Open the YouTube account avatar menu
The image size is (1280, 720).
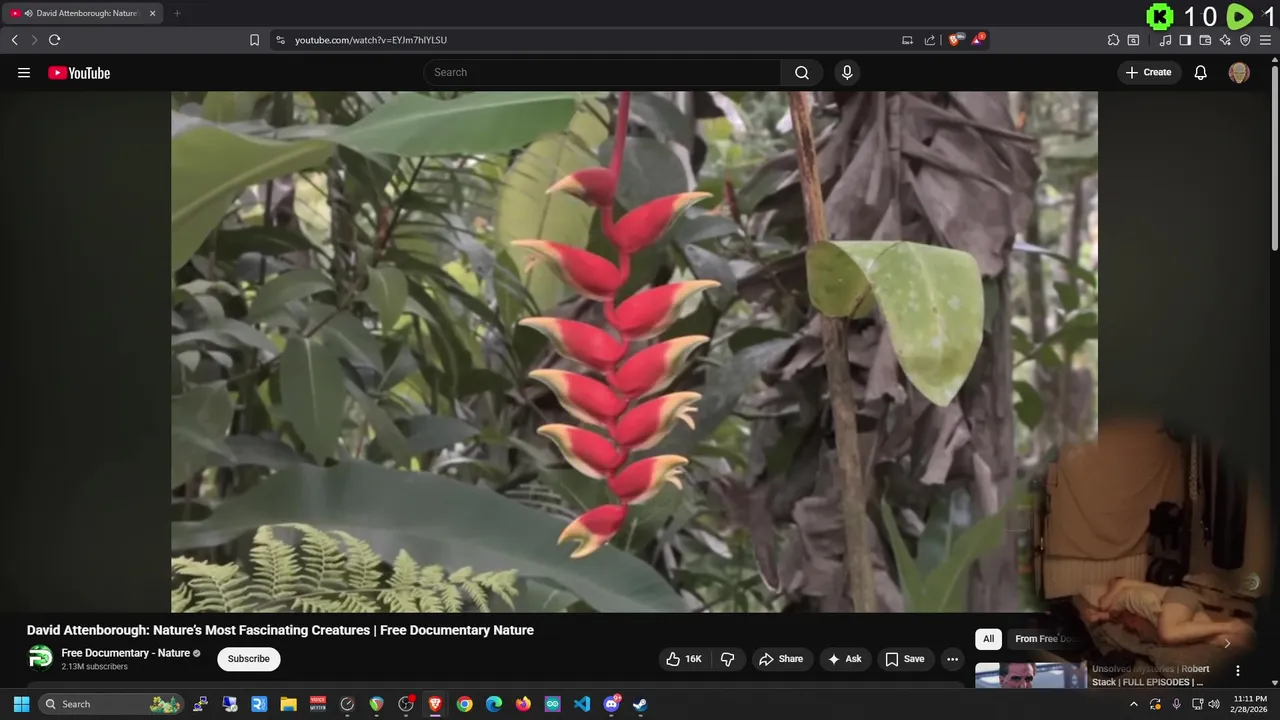[x=1239, y=72]
